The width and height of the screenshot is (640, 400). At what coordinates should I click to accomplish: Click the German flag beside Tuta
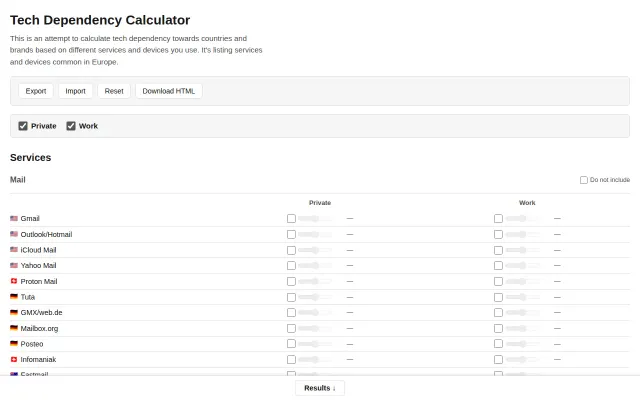coord(14,296)
